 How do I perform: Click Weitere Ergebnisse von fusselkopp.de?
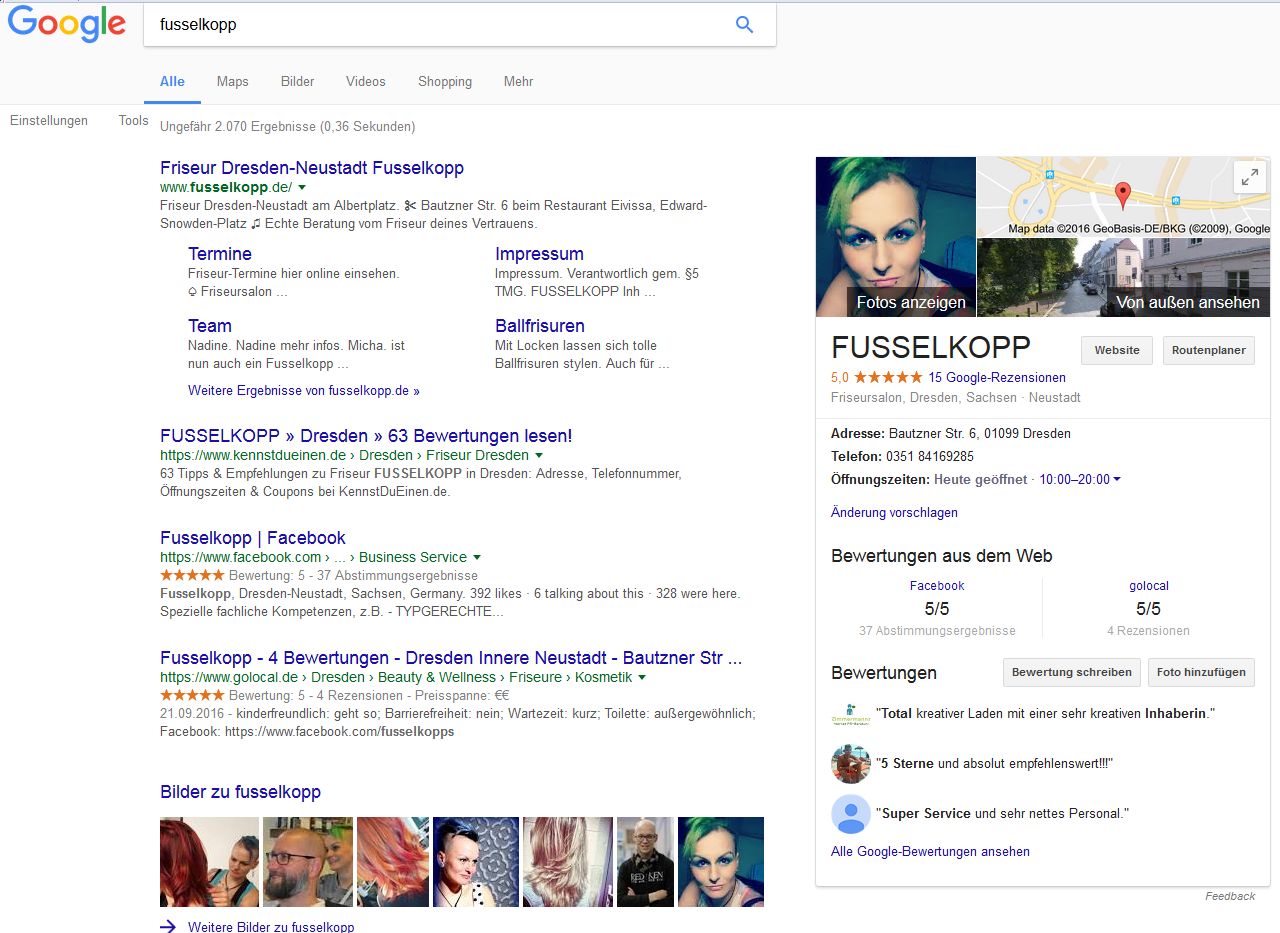click(304, 391)
